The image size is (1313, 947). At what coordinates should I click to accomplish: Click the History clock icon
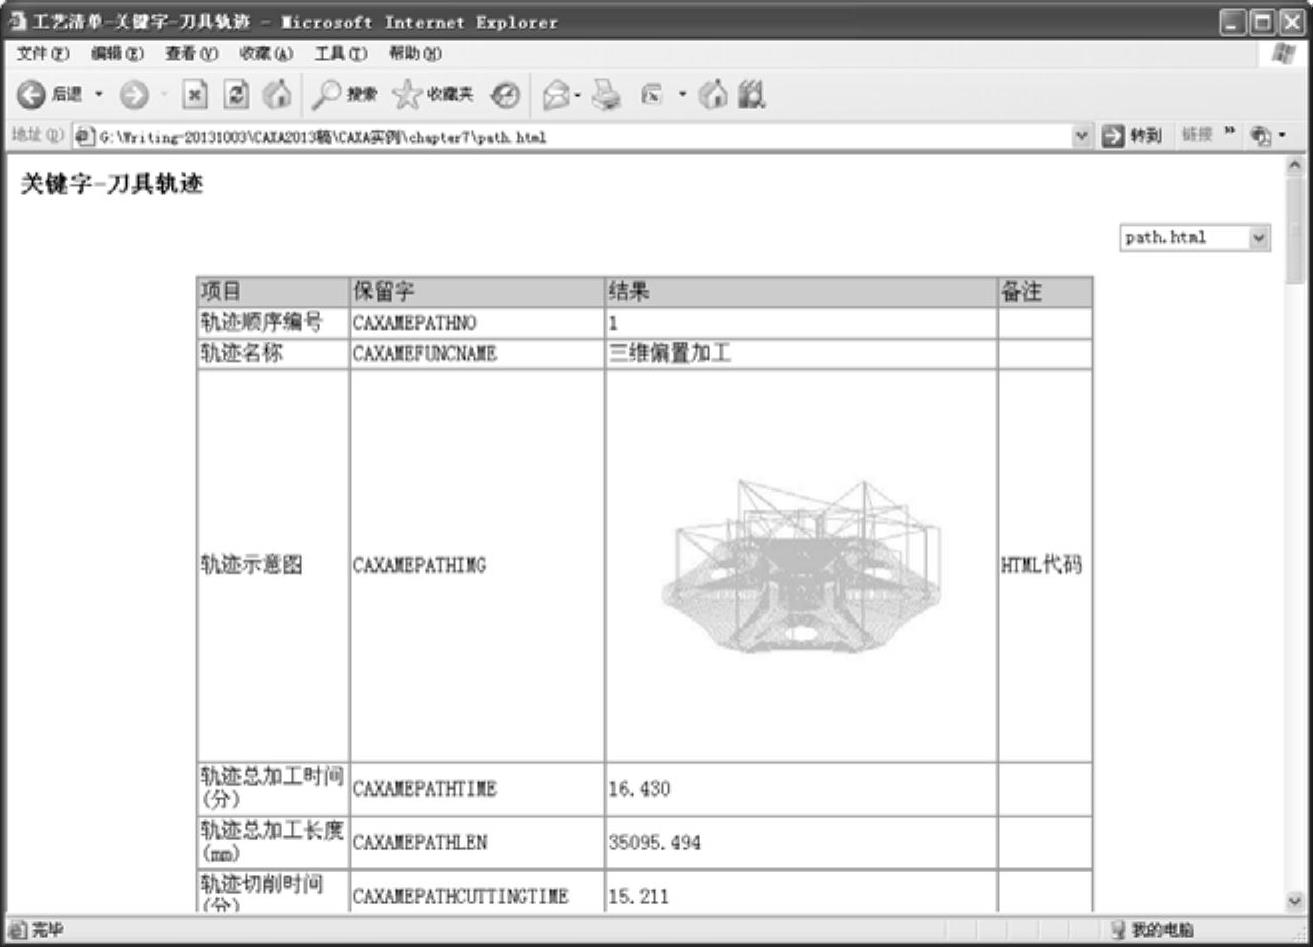[506, 94]
